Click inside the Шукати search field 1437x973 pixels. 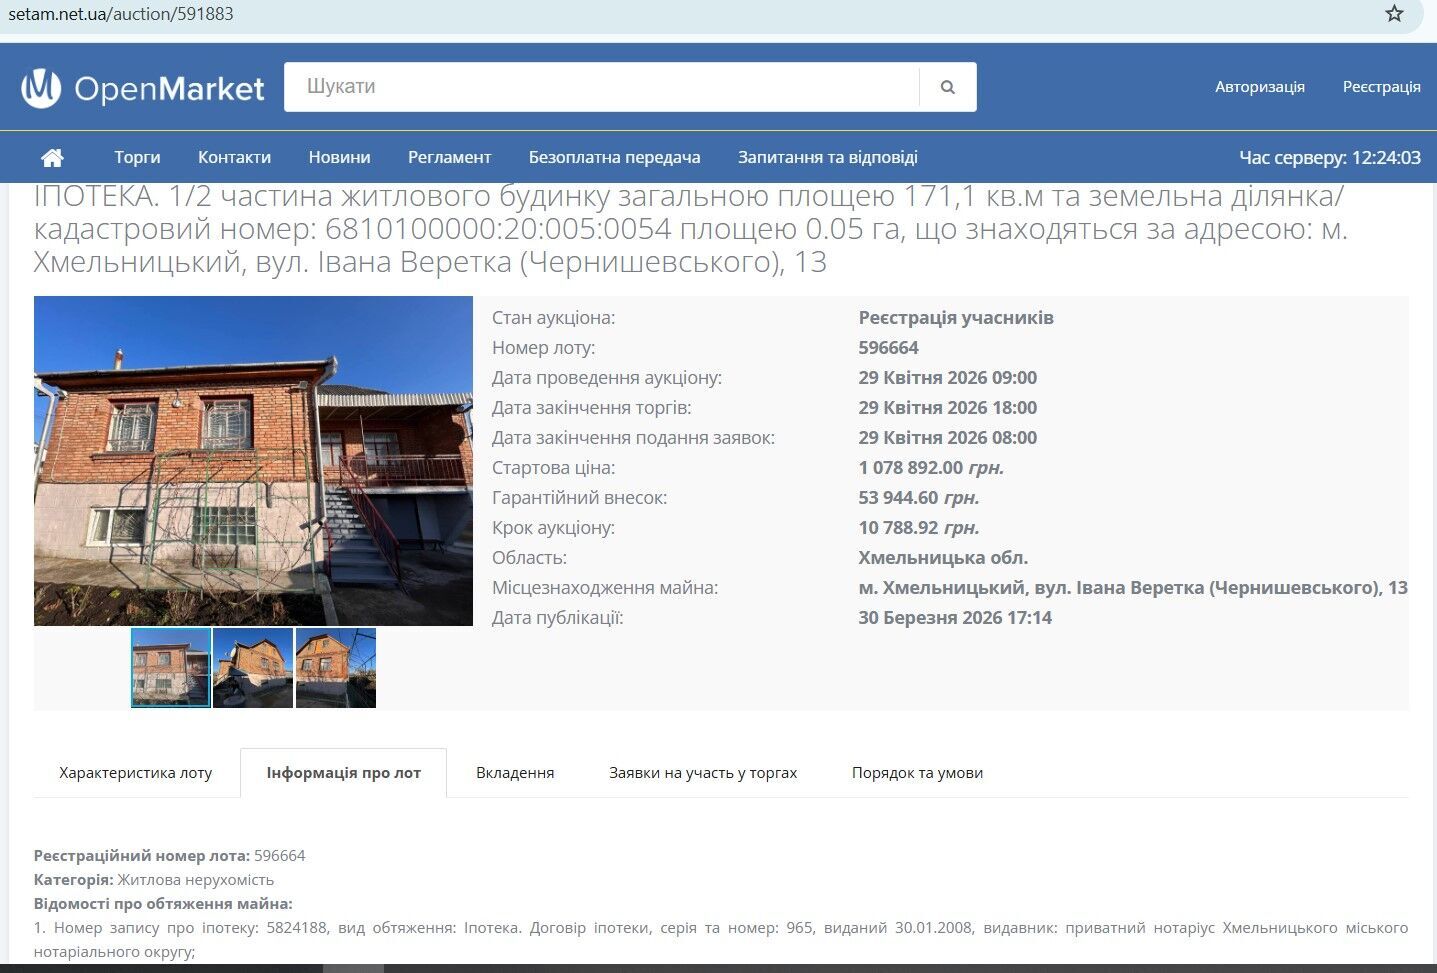[600, 87]
